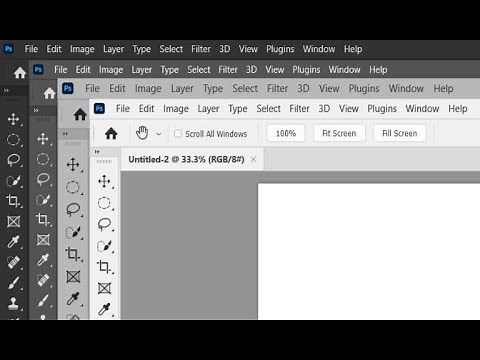Choose the Clone Stamp in the darkest-theme toolbar

coord(13,303)
